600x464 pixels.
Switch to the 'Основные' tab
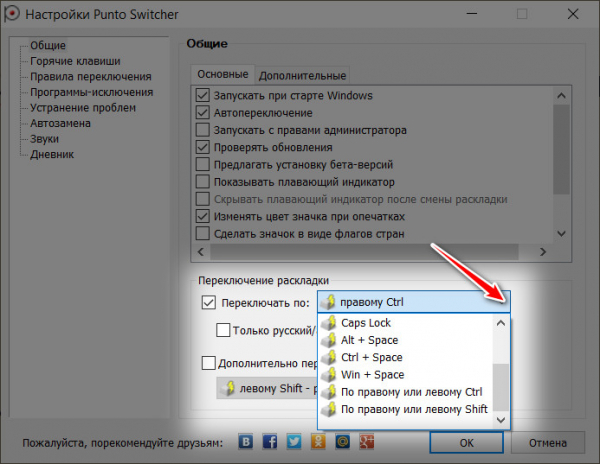pyautogui.click(x=223, y=74)
